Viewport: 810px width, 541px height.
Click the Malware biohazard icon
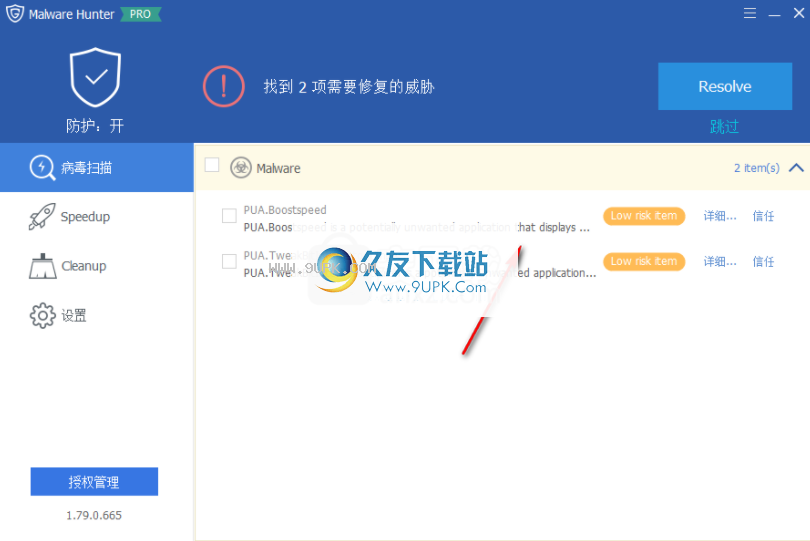pyautogui.click(x=241, y=167)
